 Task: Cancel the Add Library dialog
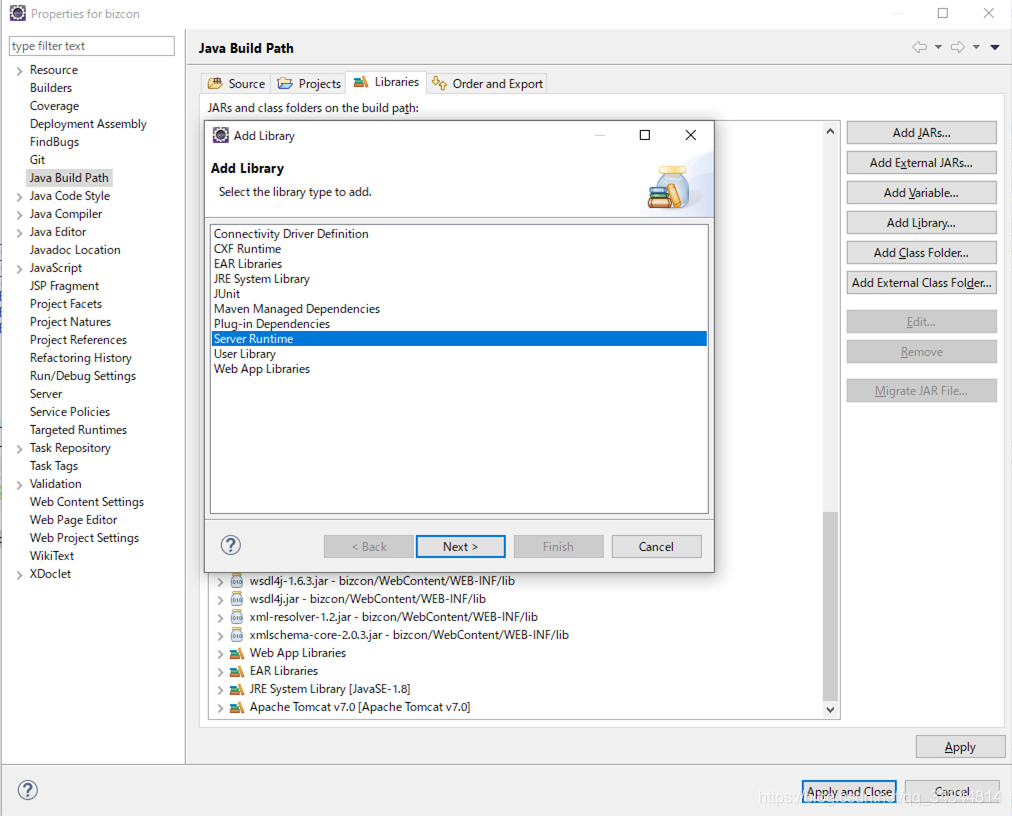(656, 546)
